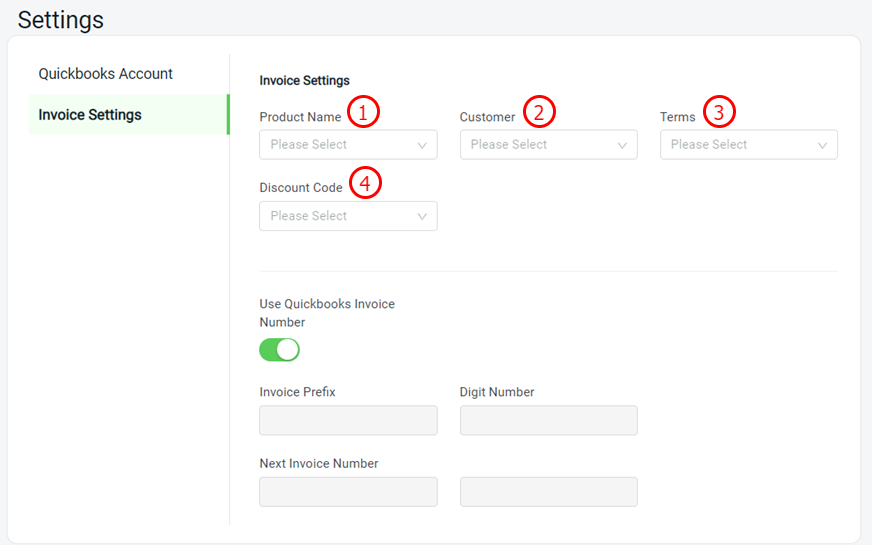Click the Invoice Prefix input field
Viewport: 873px width, 546px height.
pos(349,420)
